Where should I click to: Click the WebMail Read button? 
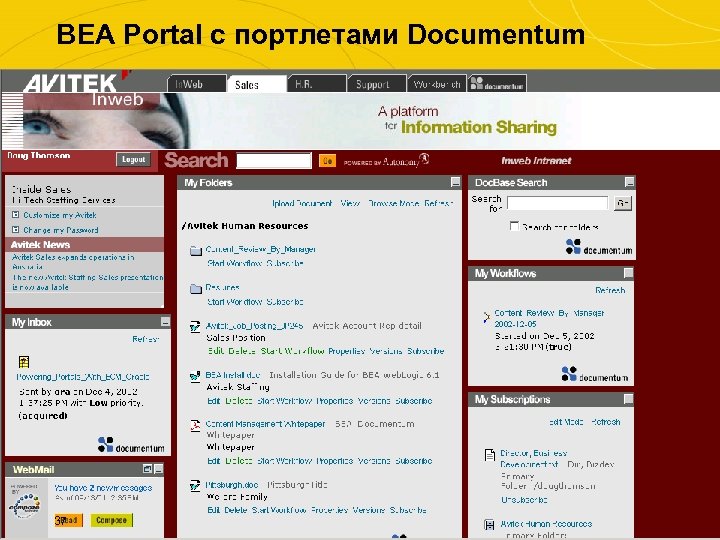click(68, 520)
